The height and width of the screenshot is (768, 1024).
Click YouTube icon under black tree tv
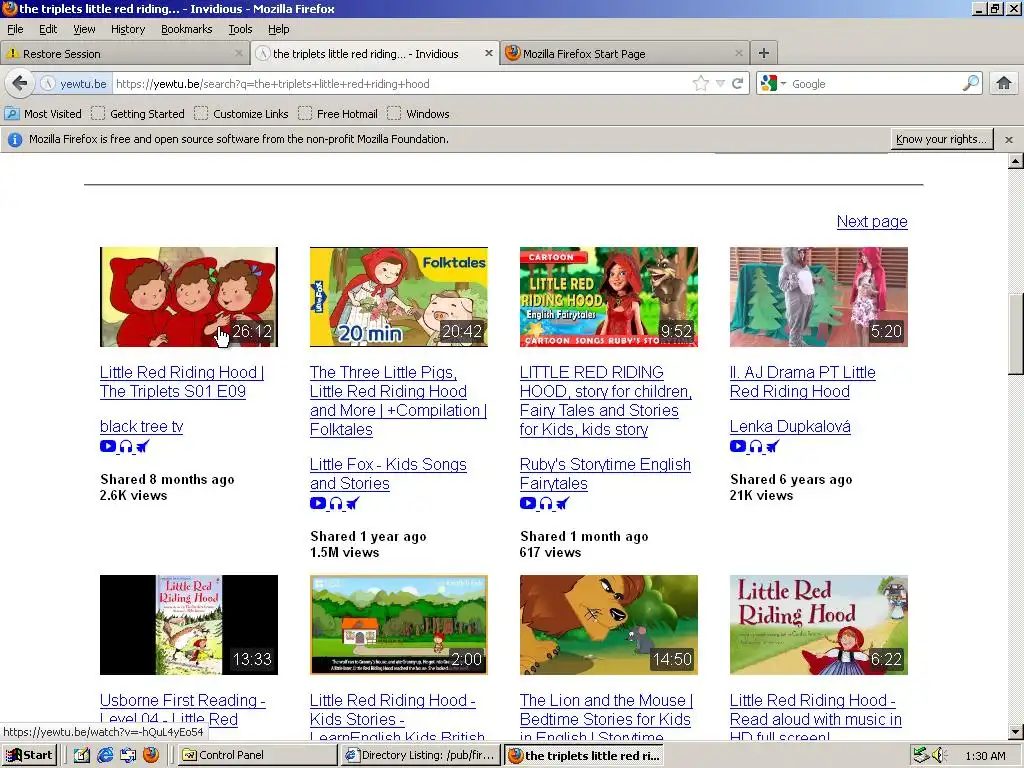click(x=108, y=446)
